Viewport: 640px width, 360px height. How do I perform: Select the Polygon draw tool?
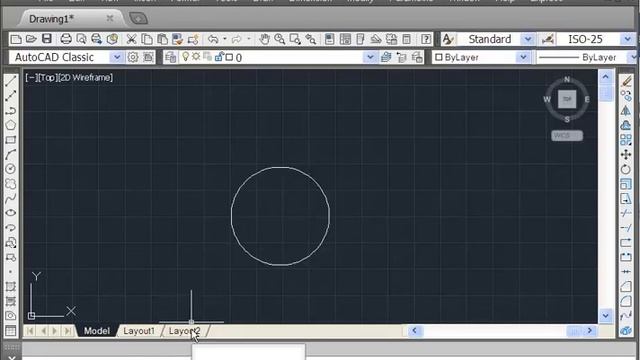point(11,125)
